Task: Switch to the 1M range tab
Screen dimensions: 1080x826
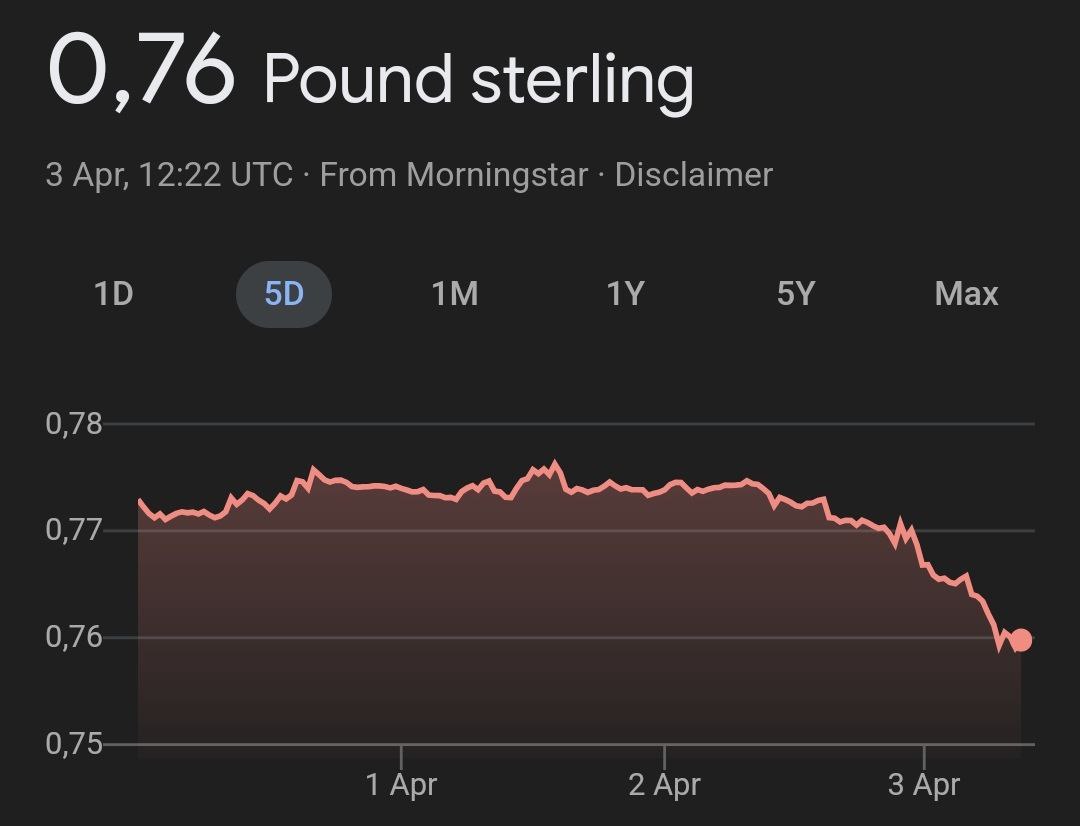Action: coord(454,294)
